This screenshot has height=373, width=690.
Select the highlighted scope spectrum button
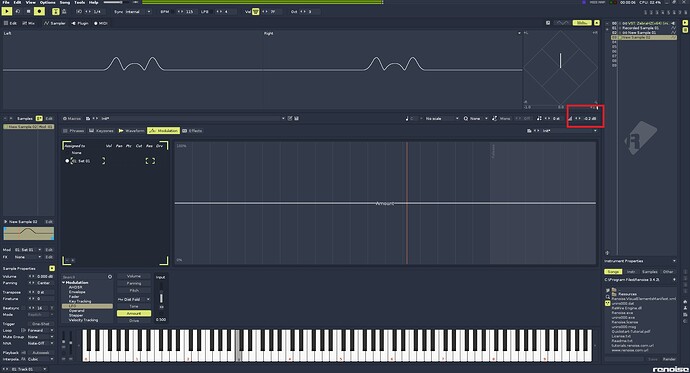click(582, 22)
